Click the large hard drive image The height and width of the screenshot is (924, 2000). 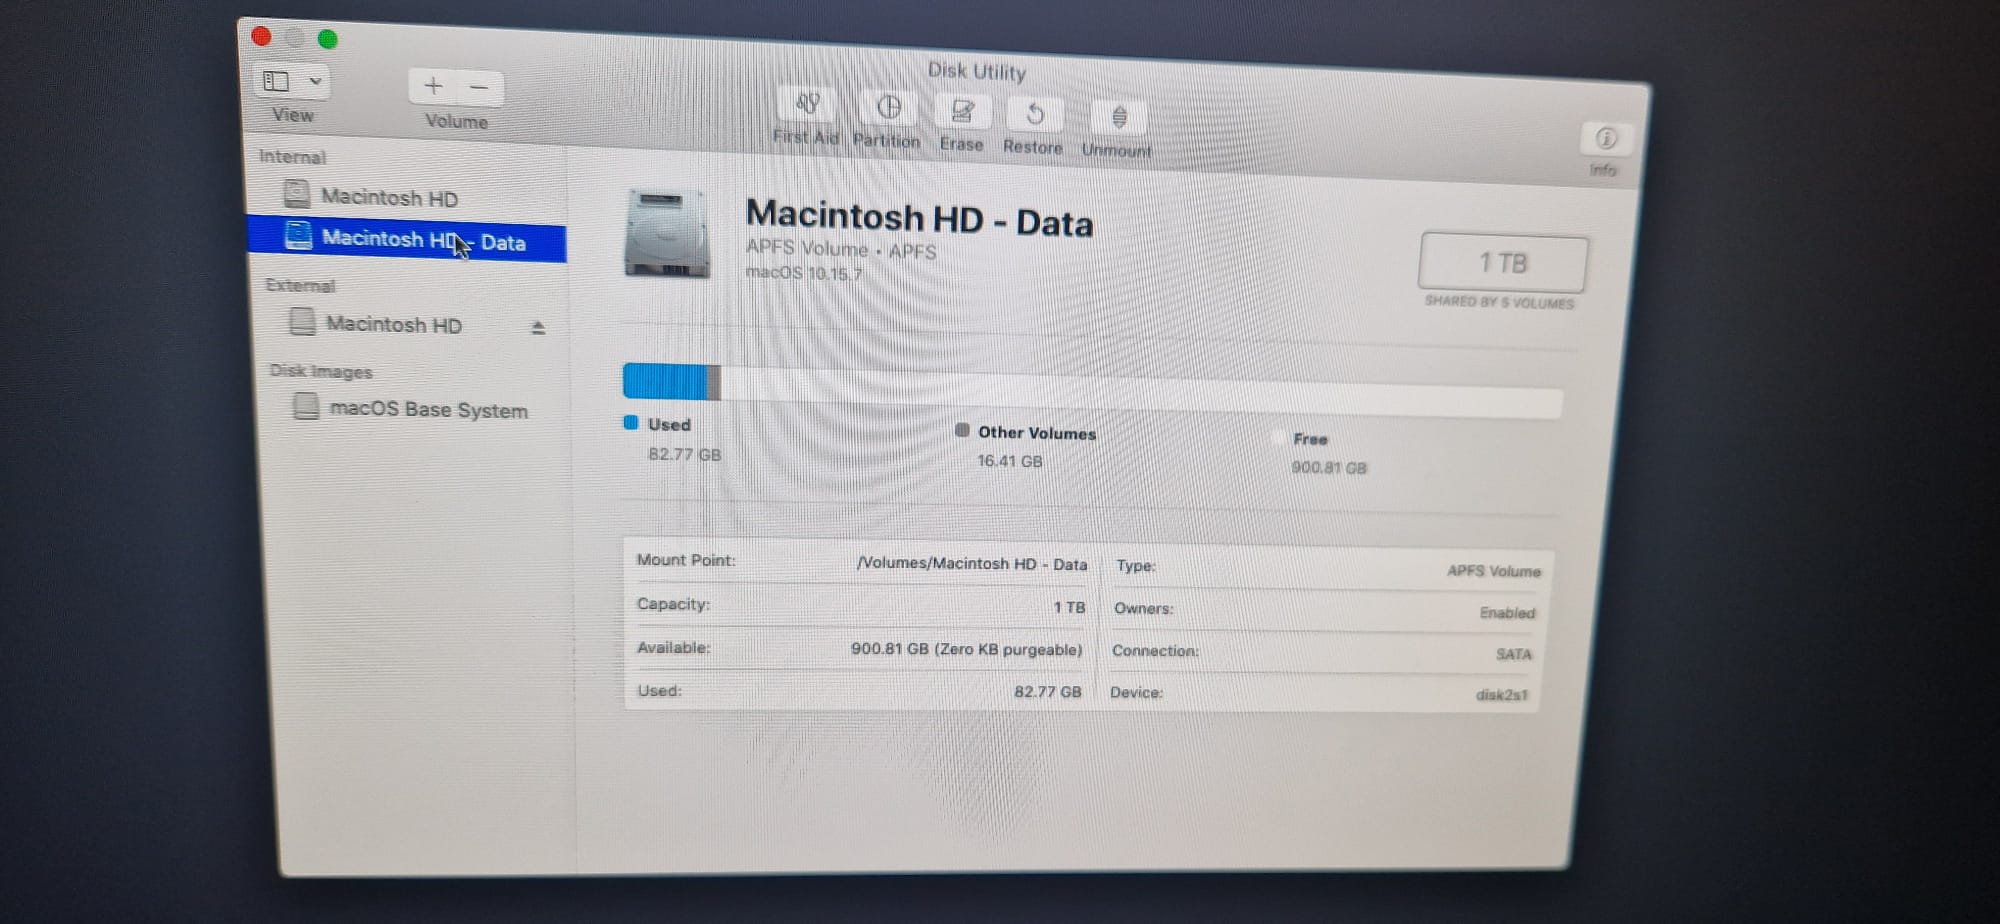coord(667,234)
